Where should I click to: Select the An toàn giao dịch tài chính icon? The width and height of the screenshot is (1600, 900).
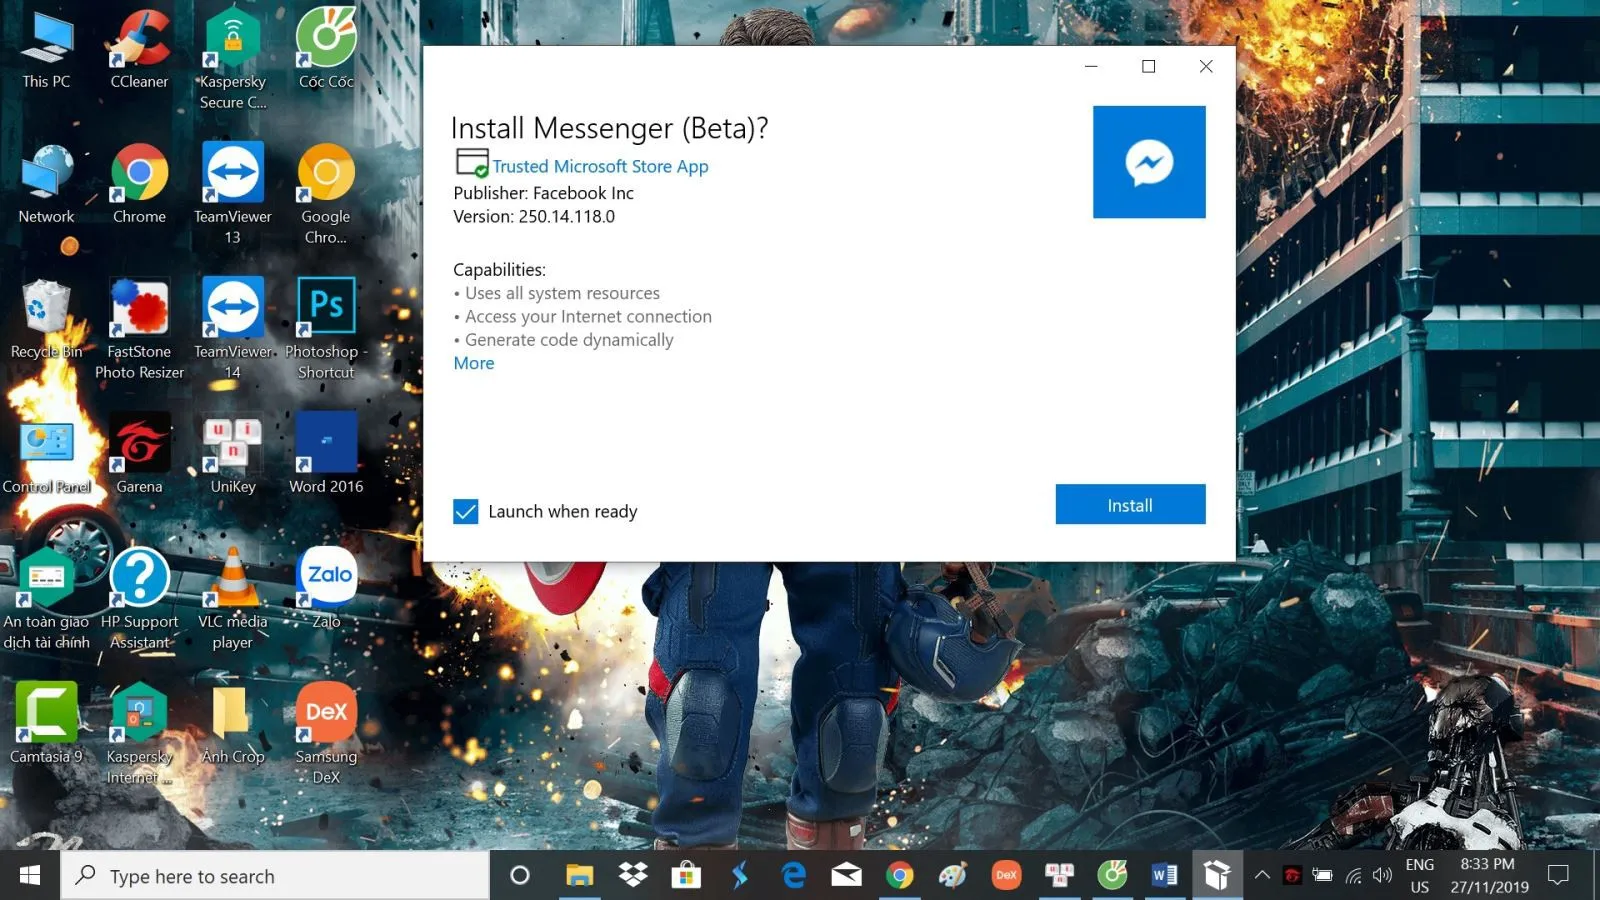(x=46, y=600)
